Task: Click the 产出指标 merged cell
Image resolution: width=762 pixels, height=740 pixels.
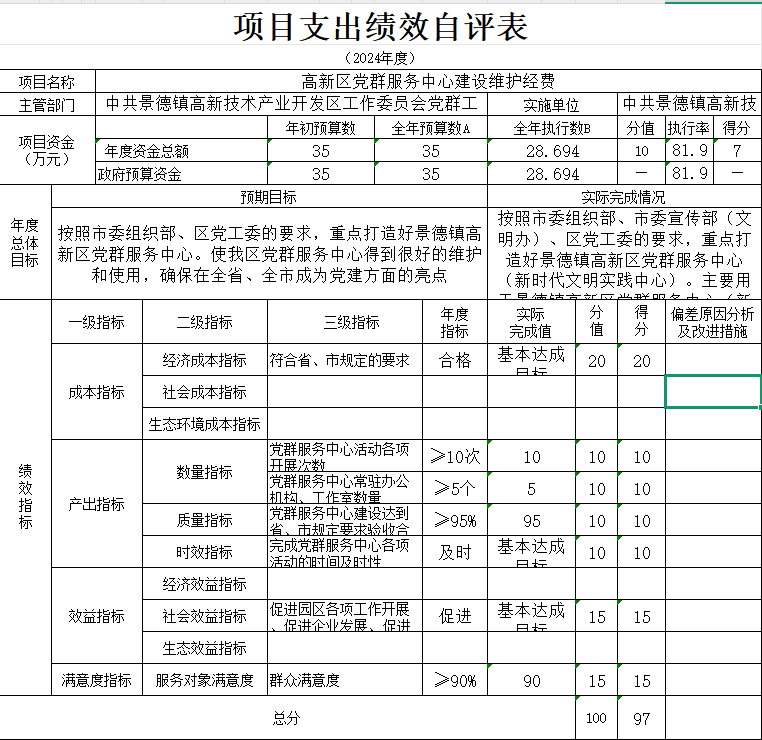Action: (97, 504)
